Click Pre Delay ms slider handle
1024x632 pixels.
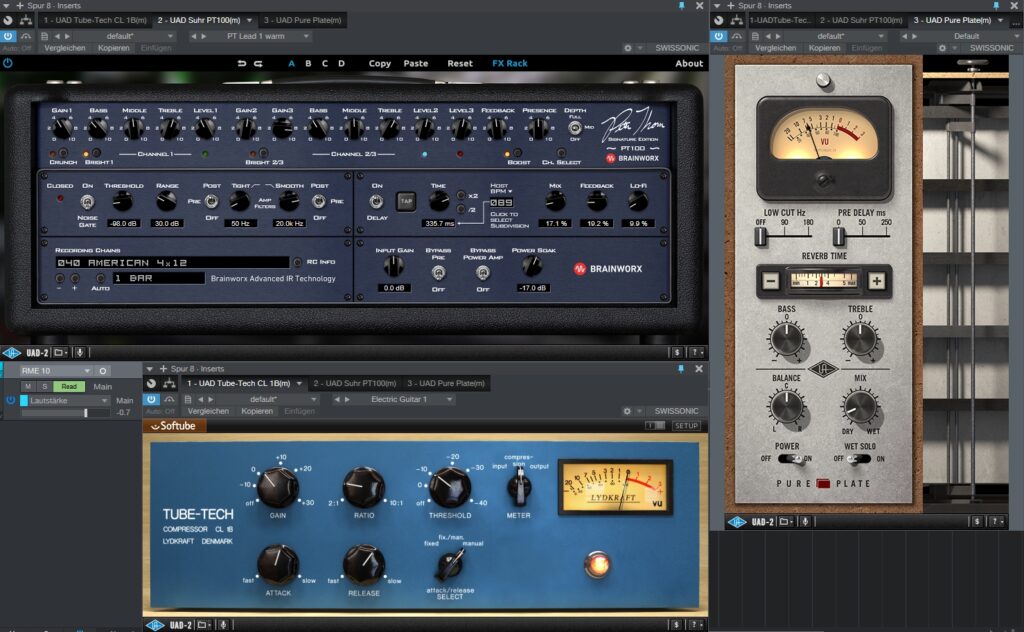839,236
